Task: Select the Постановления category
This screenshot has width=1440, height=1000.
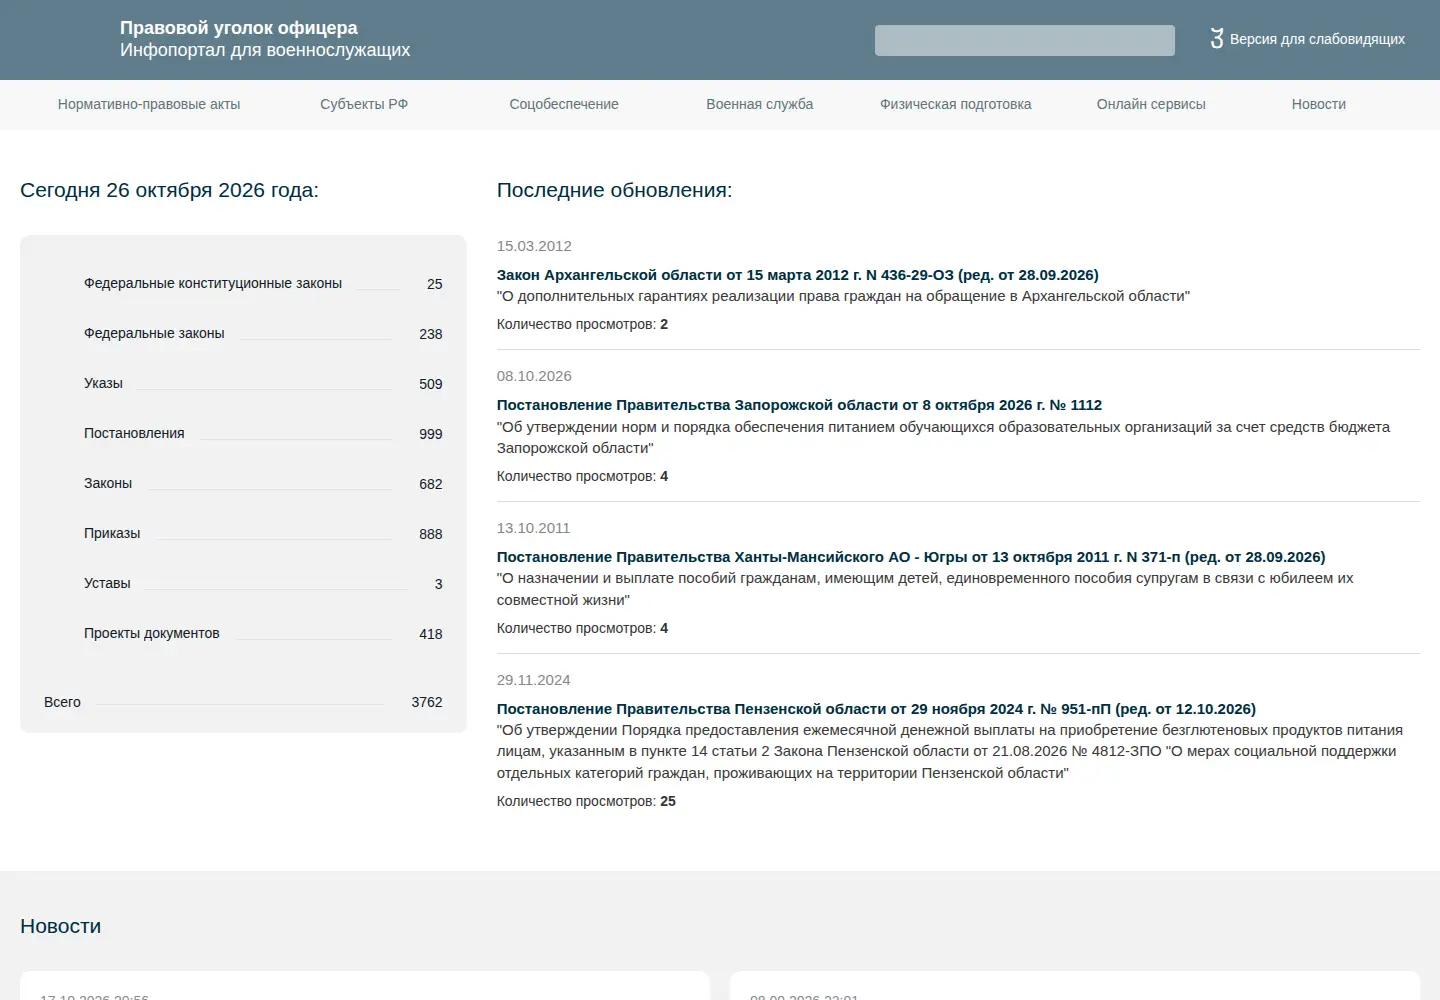Action: click(x=134, y=433)
